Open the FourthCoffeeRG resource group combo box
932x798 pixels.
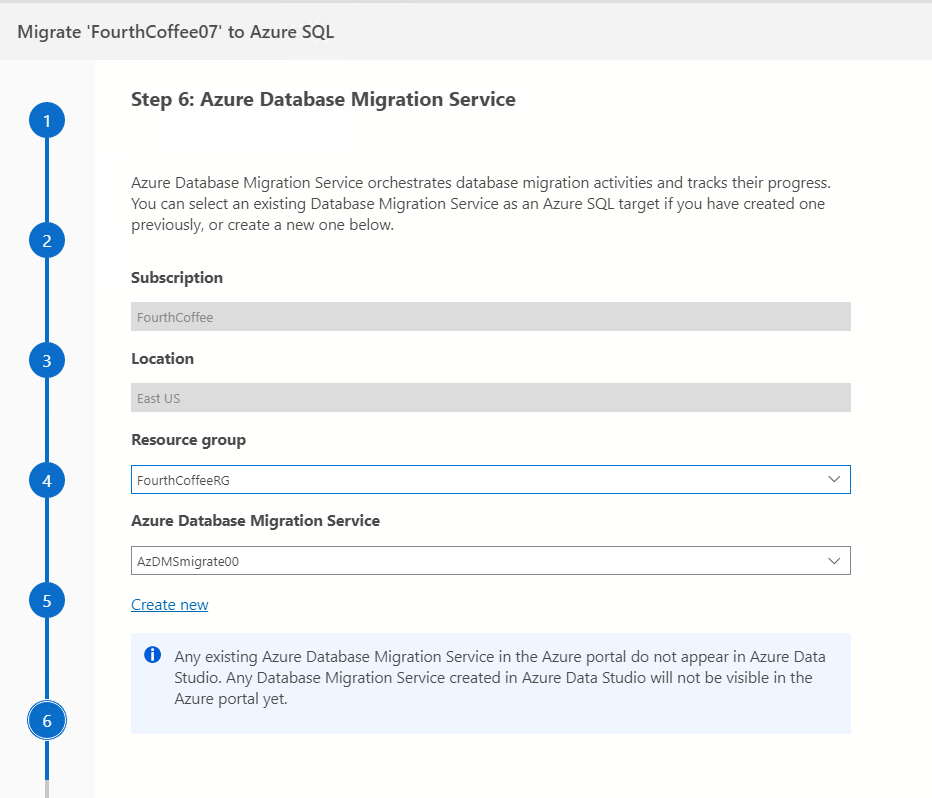pyautogui.click(x=480, y=480)
